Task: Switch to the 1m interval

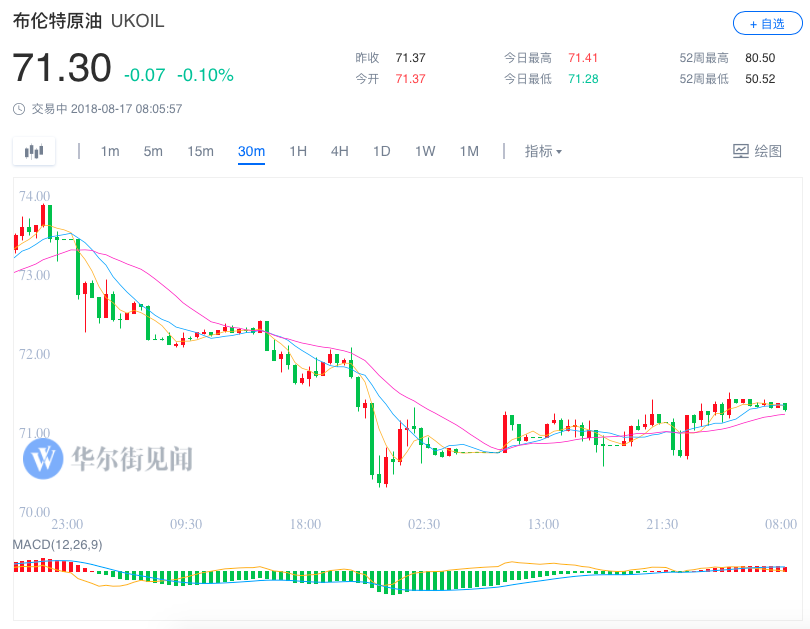Action: pos(110,151)
